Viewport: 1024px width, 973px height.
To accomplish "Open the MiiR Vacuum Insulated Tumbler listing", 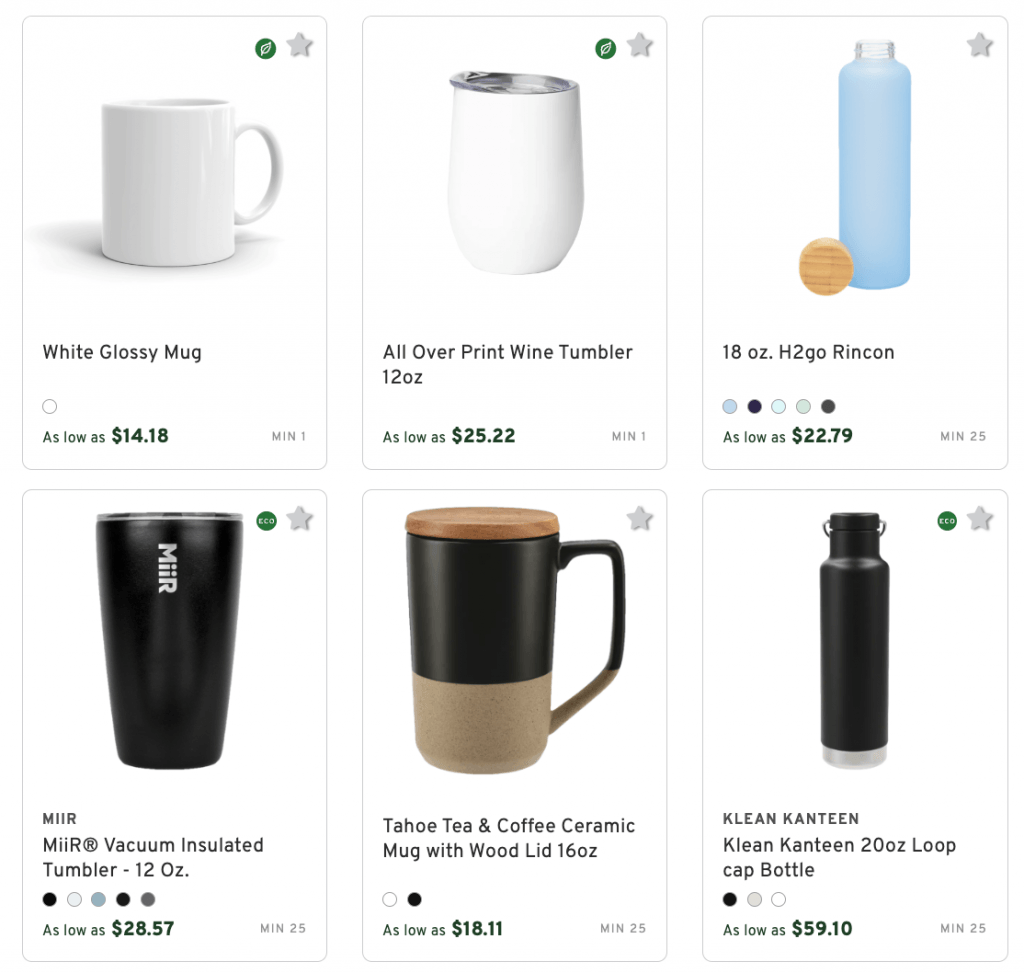I will pyautogui.click(x=154, y=857).
